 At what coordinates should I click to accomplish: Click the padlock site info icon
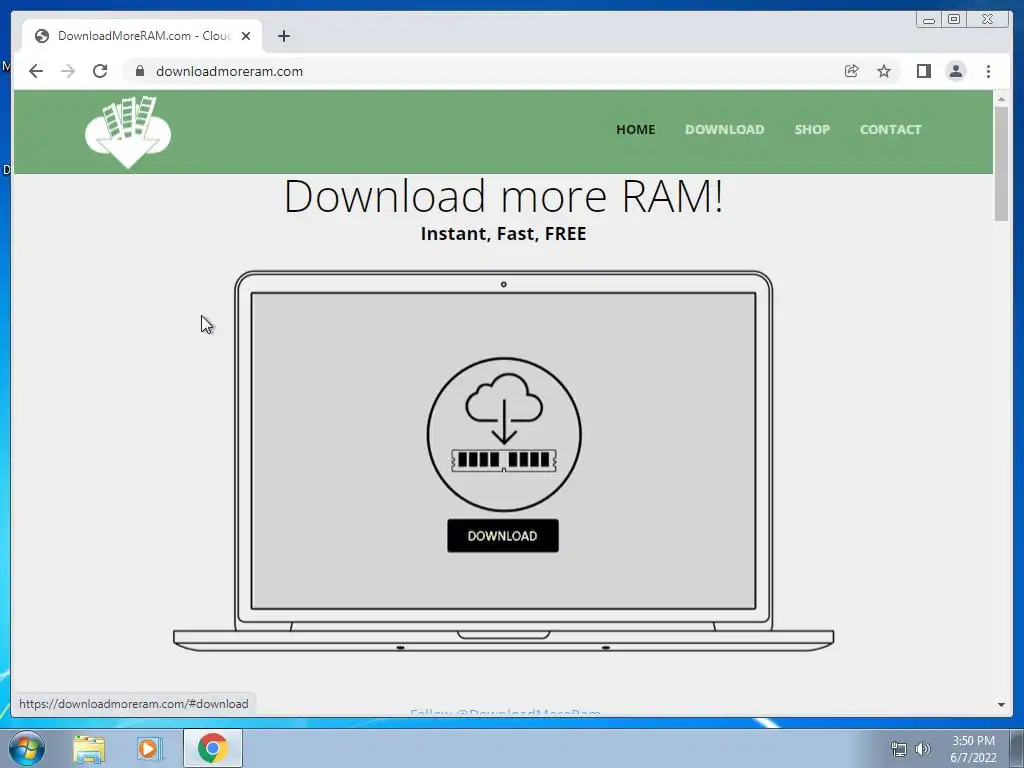pyautogui.click(x=140, y=71)
